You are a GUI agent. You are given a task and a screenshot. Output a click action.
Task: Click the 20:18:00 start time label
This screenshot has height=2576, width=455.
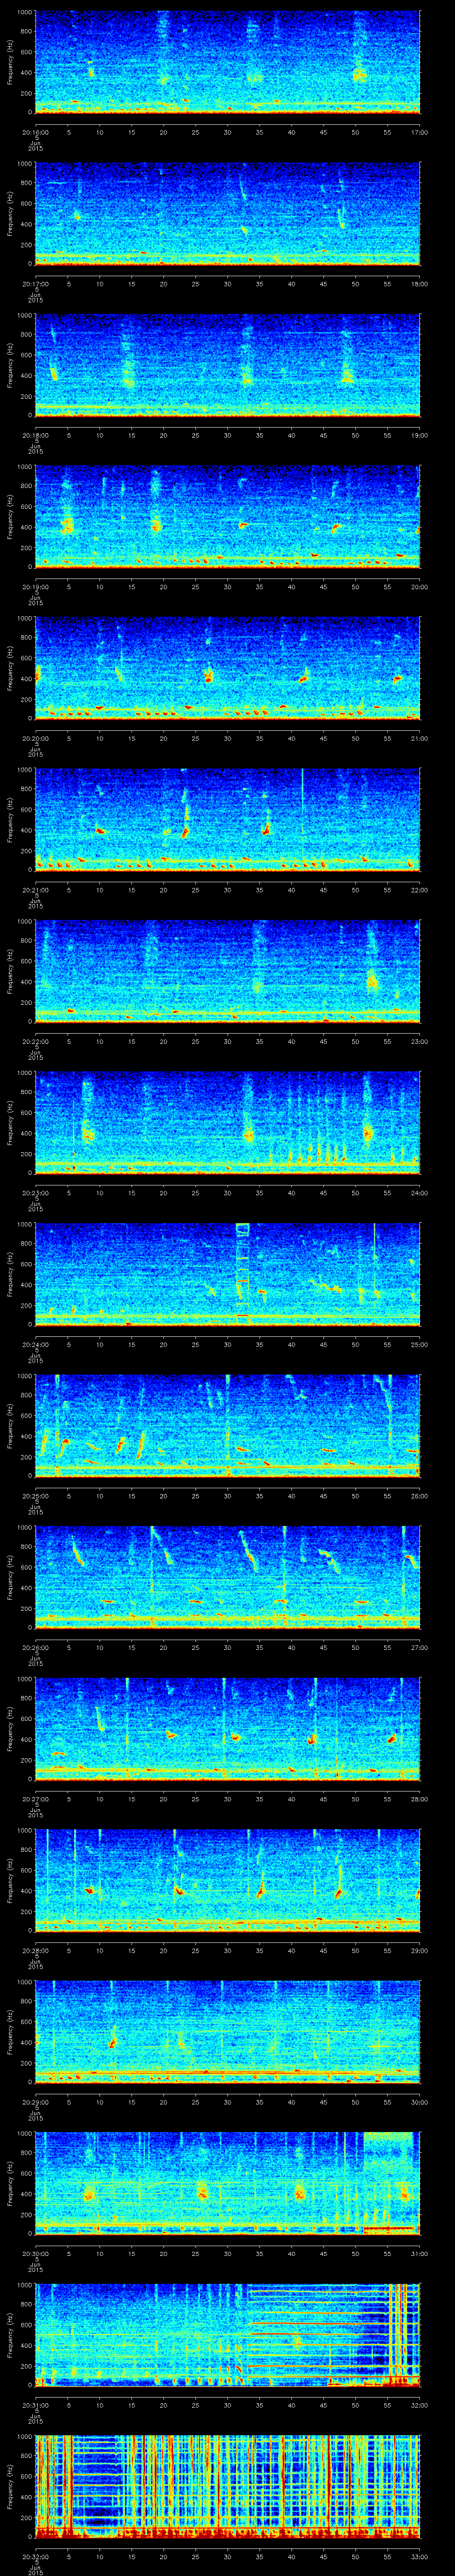coord(35,435)
